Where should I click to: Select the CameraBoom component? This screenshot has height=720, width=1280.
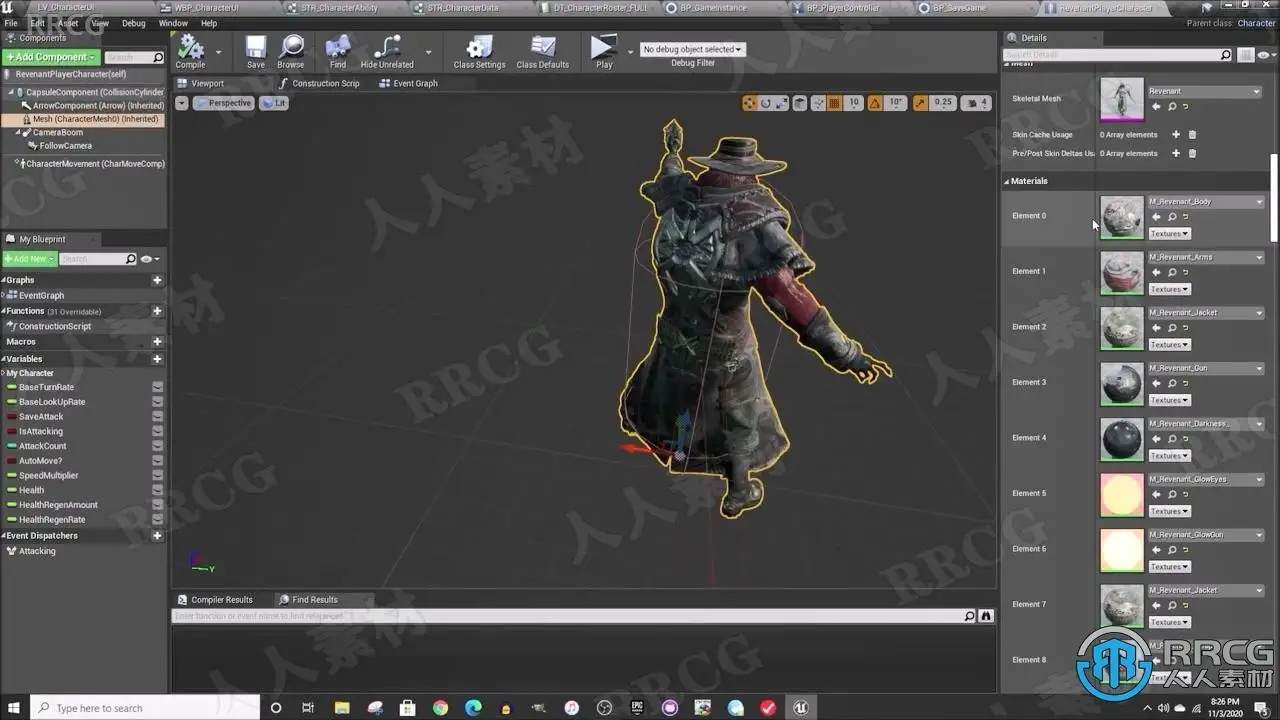coord(58,133)
